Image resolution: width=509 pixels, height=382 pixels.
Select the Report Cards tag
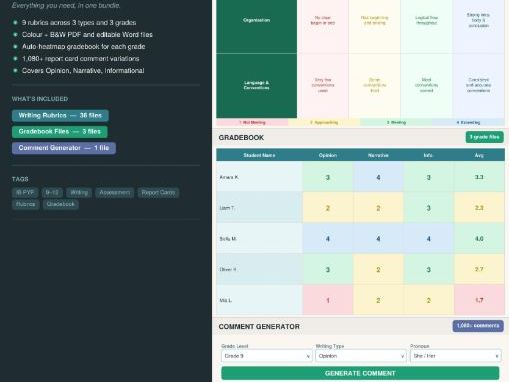[158, 192]
